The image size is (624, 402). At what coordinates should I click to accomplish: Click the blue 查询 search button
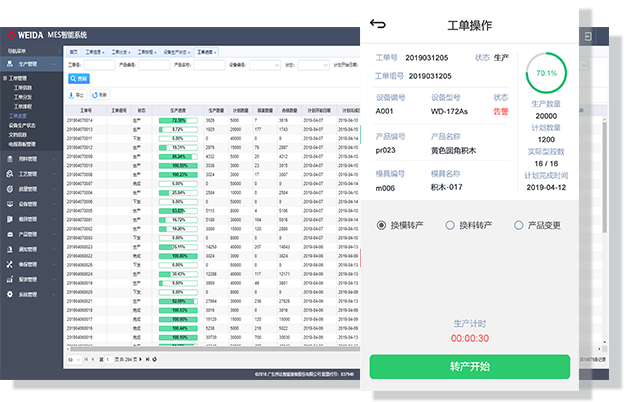79,79
